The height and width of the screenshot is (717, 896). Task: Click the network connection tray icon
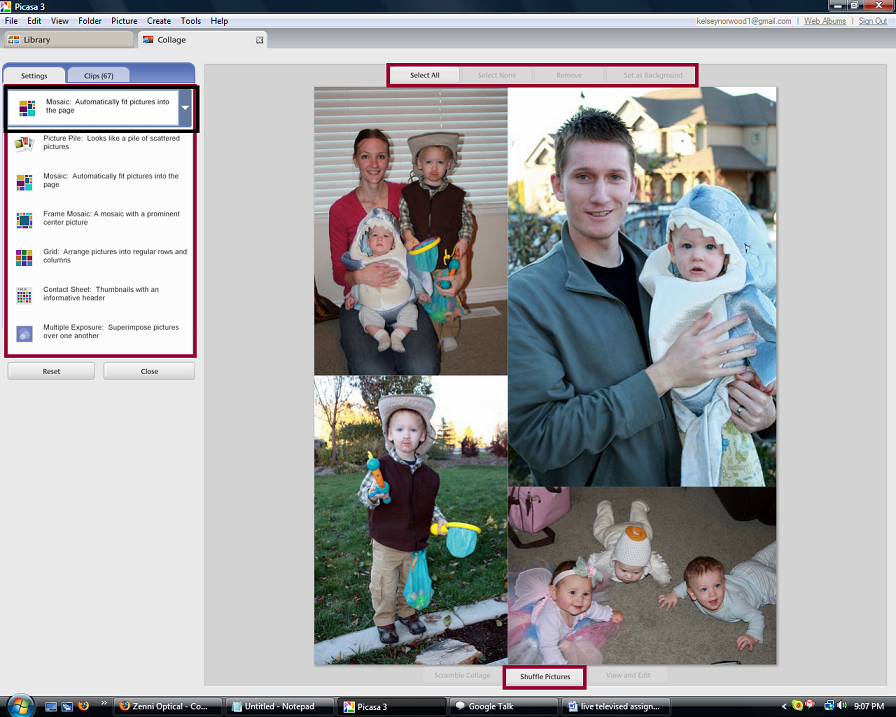(829, 706)
